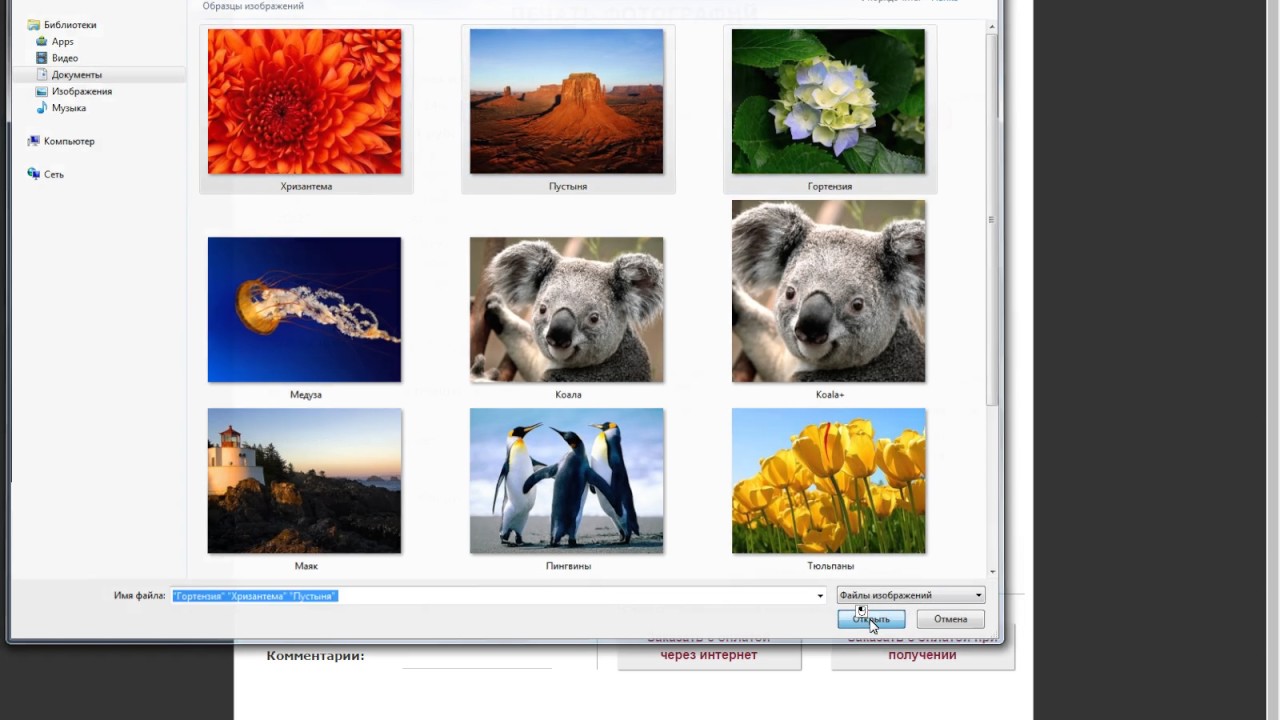
Task: Select Сеть in navigation pane
Action: 54,174
